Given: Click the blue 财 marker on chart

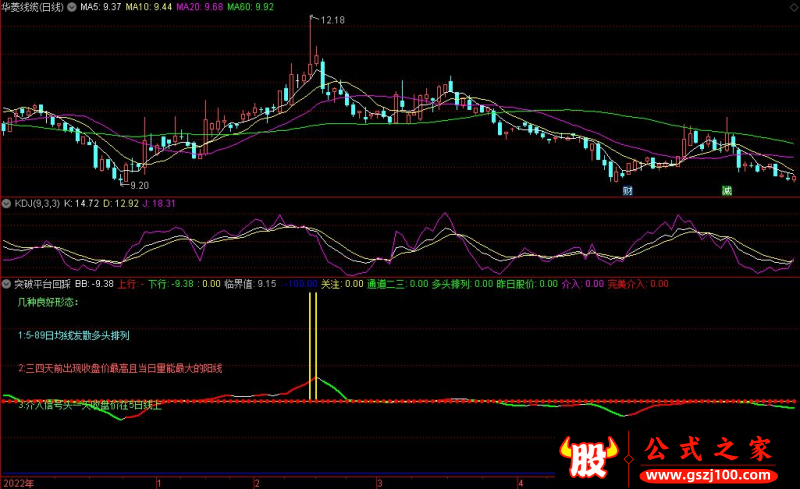Looking at the screenshot, I should click(x=627, y=190).
